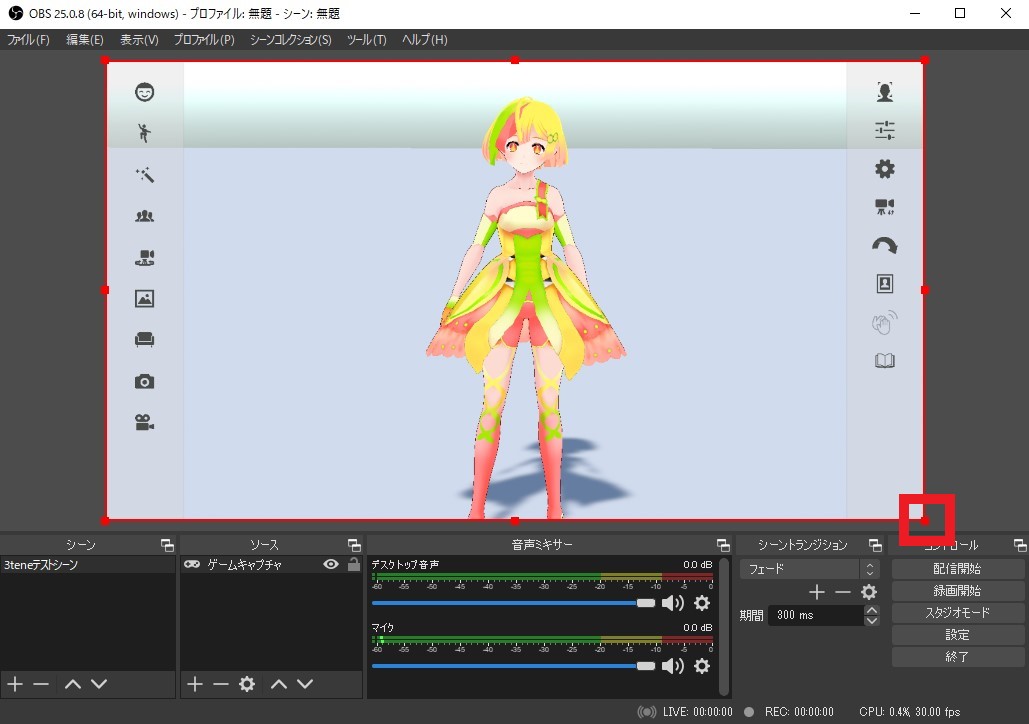Click the photo camera screenshot icon

pos(144,381)
